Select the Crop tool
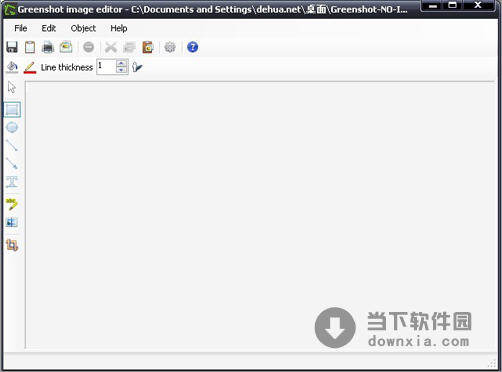The height and width of the screenshot is (372, 502). point(12,245)
